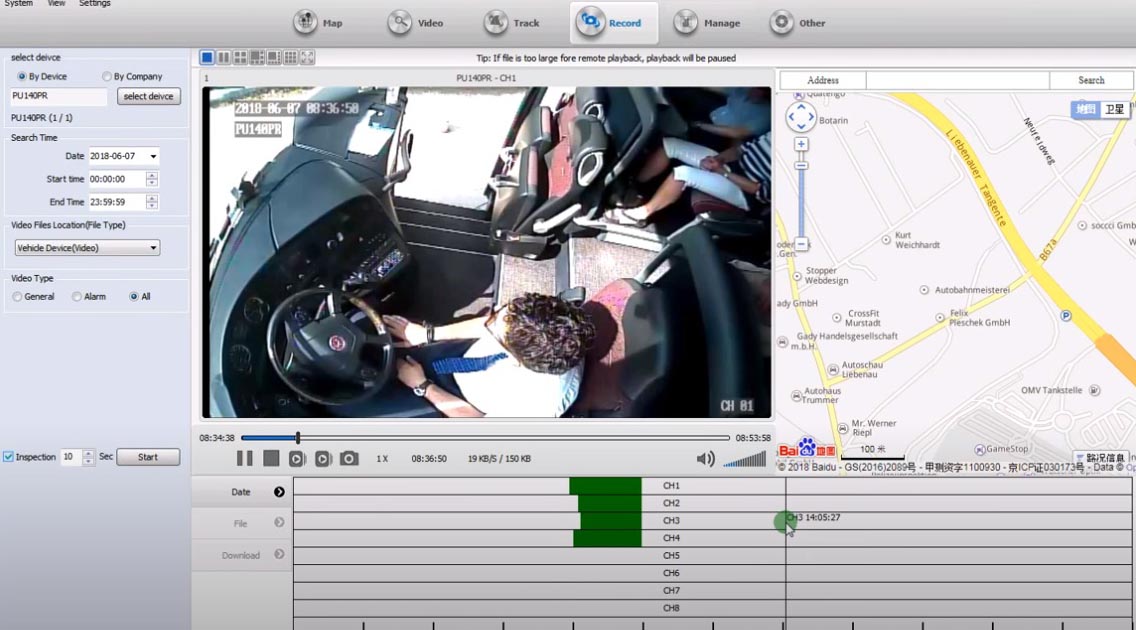The width and height of the screenshot is (1136, 630).
Task: Click the Start time spinner arrows
Action: pos(151,179)
